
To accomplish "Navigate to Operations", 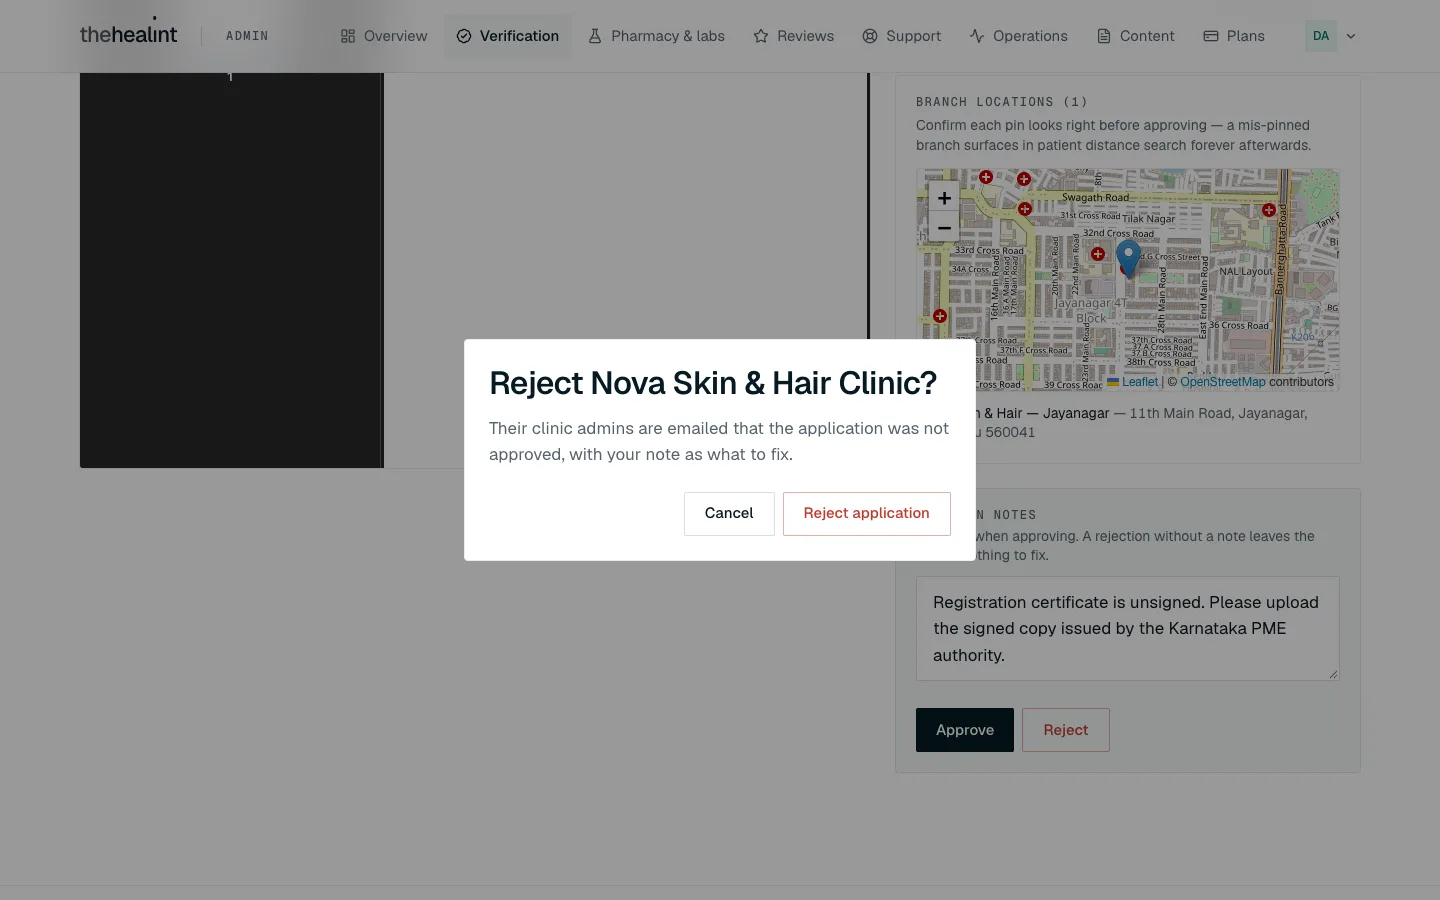I will click(x=1019, y=36).
